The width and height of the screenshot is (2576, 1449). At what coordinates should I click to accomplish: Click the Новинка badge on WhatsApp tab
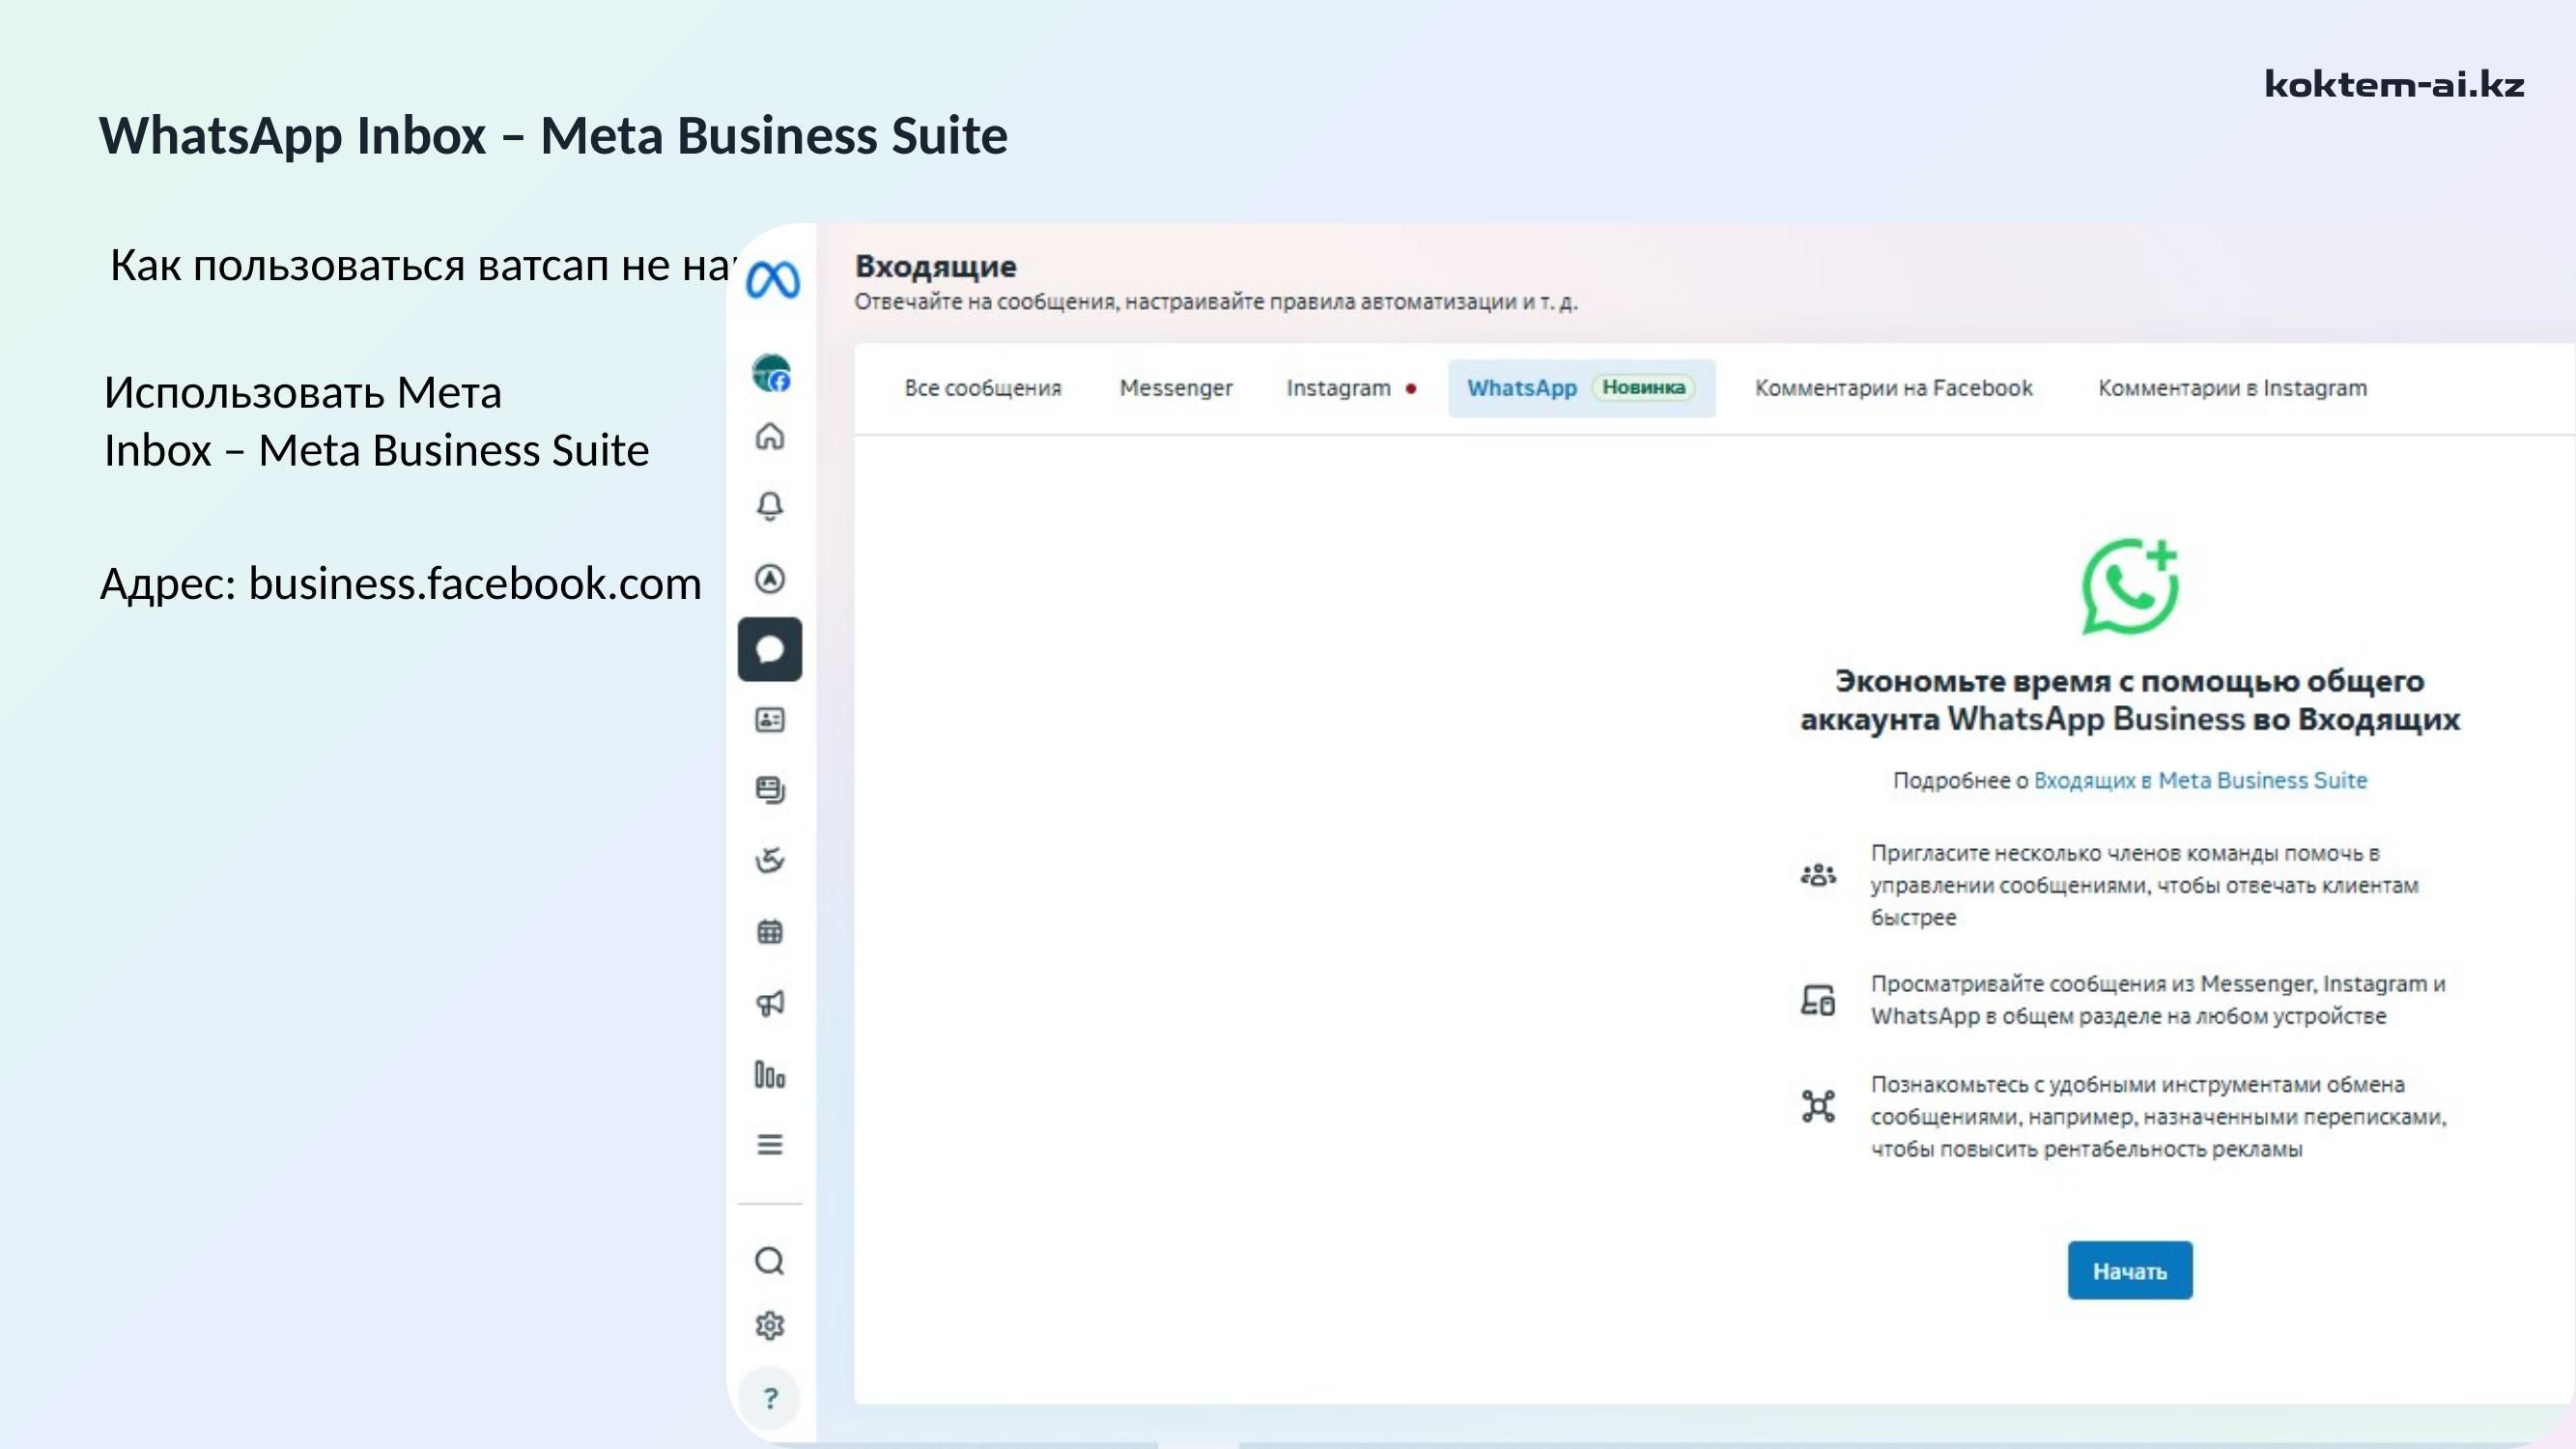(1643, 387)
